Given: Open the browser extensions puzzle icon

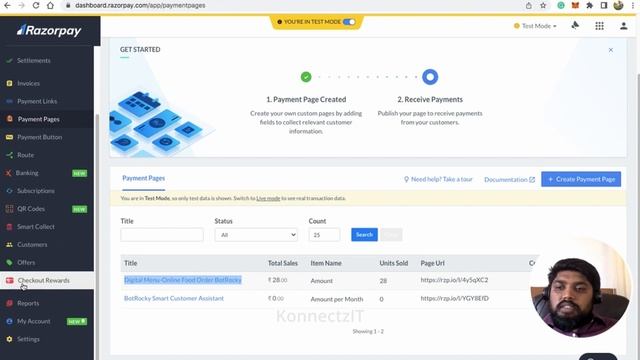Looking at the screenshot, I should (589, 5).
